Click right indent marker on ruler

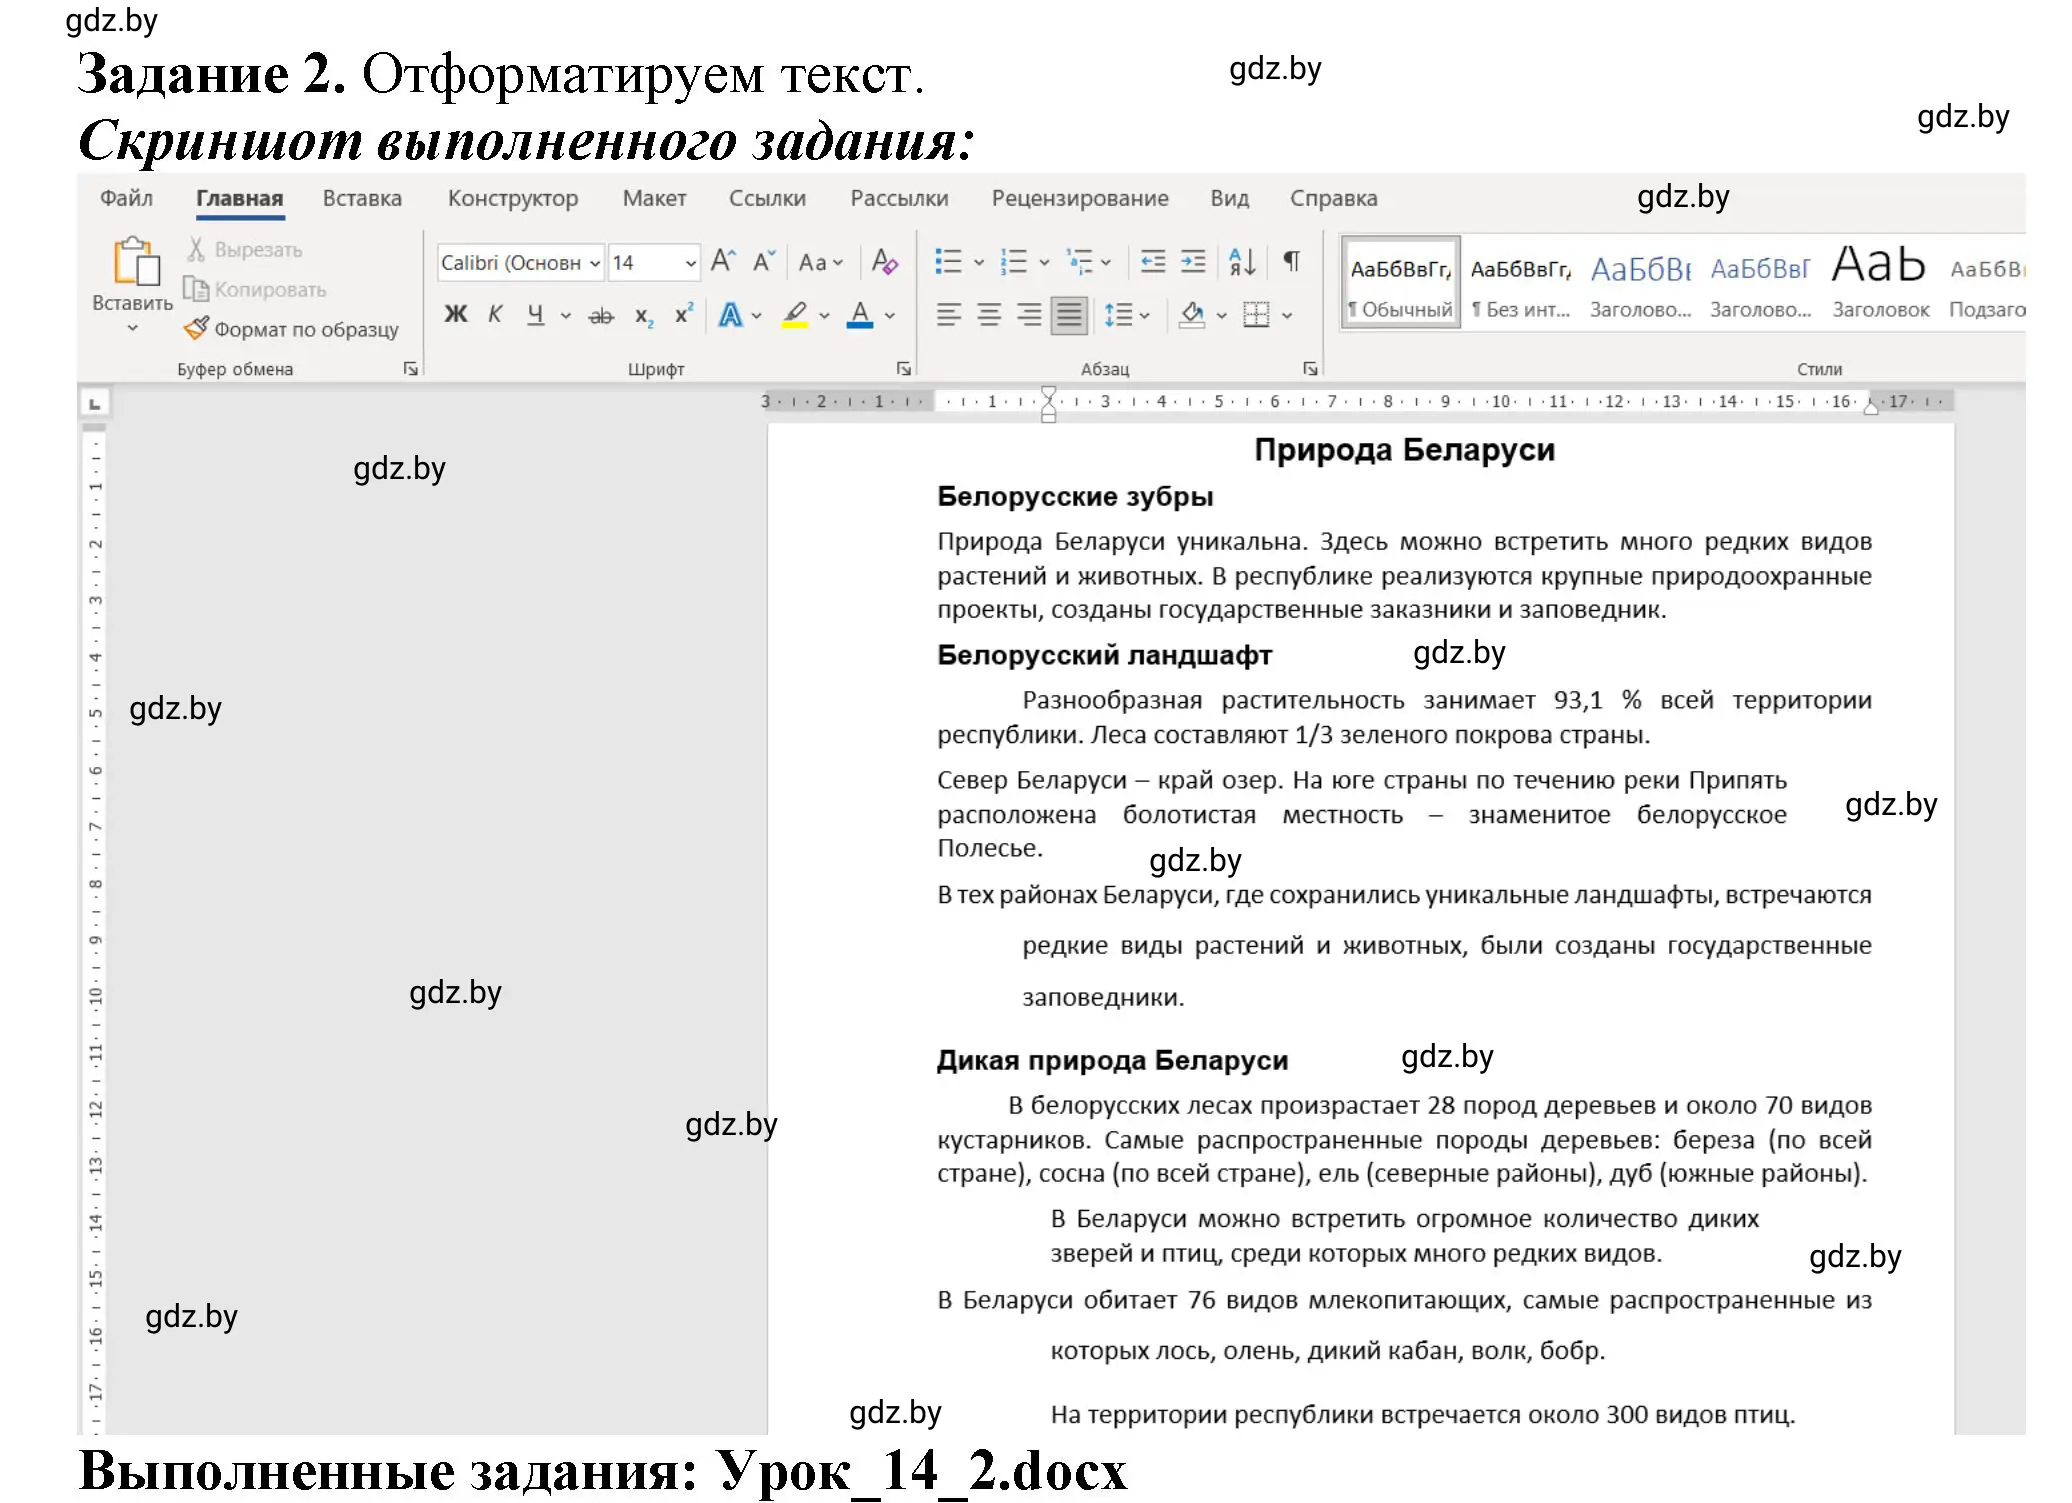[1870, 408]
